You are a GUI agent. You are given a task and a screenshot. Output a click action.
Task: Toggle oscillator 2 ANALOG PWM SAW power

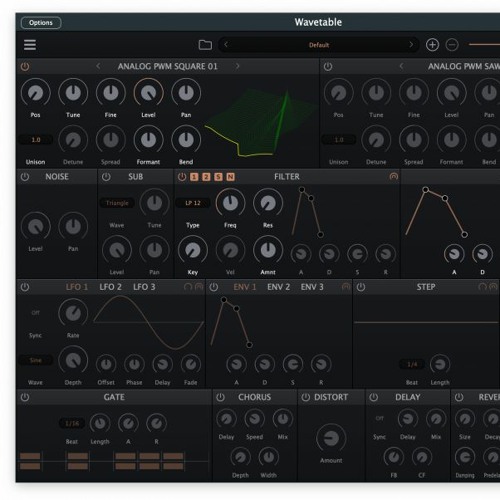328,66
